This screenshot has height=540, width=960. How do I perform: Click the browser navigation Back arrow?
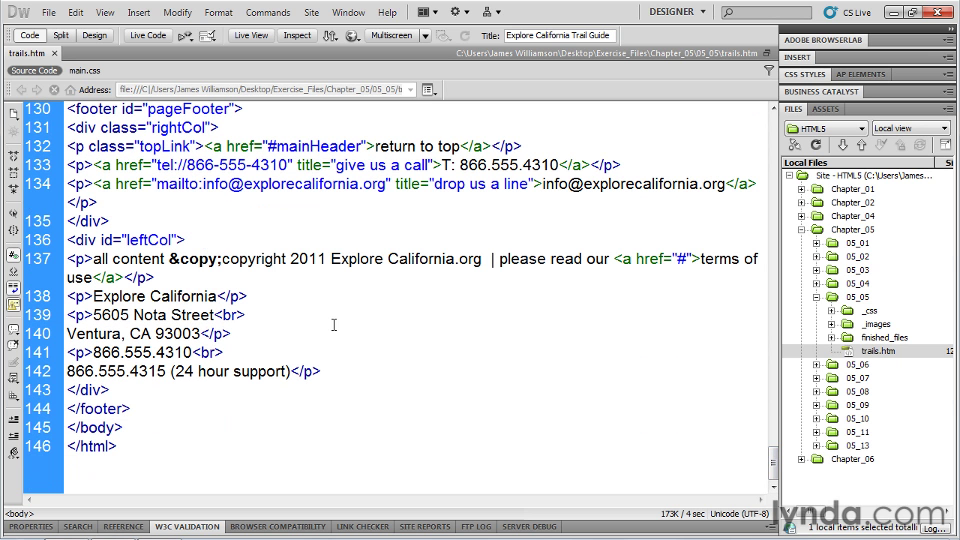click(x=21, y=89)
